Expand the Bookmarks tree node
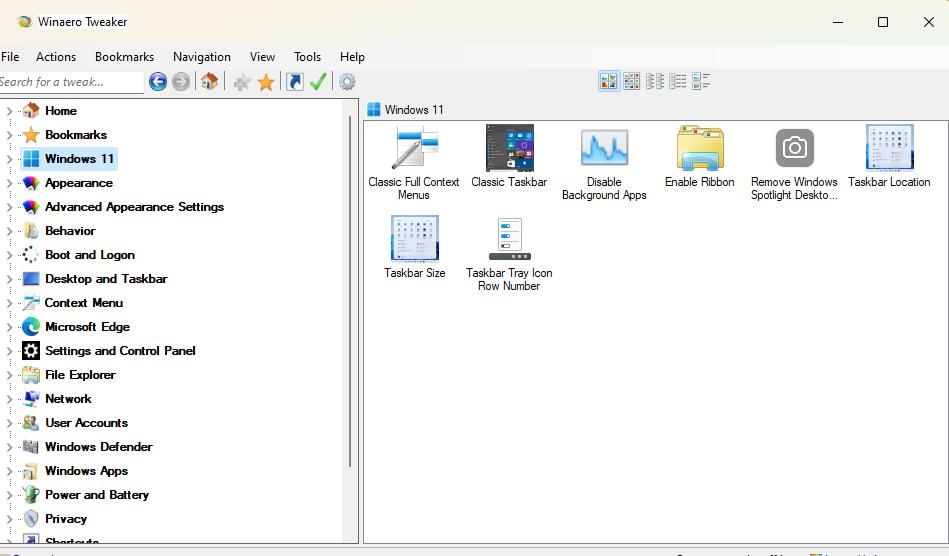The width and height of the screenshot is (949, 556). pyautogui.click(x=9, y=135)
